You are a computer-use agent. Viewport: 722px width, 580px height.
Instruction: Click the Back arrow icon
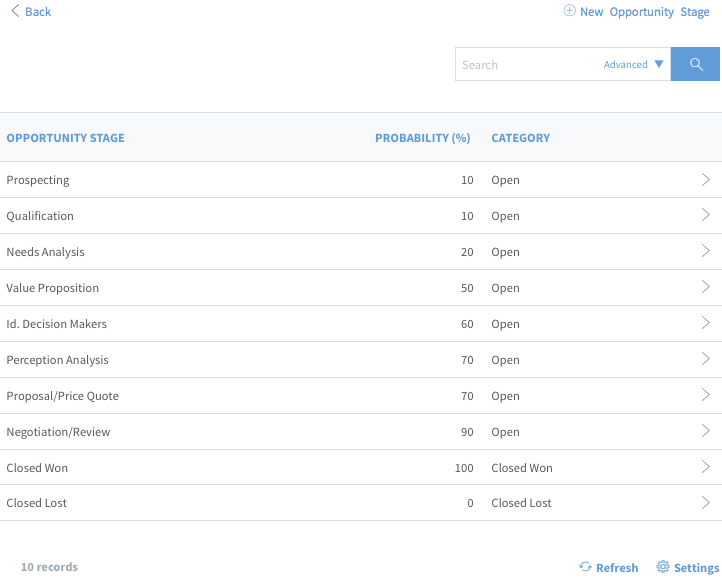tap(15, 11)
